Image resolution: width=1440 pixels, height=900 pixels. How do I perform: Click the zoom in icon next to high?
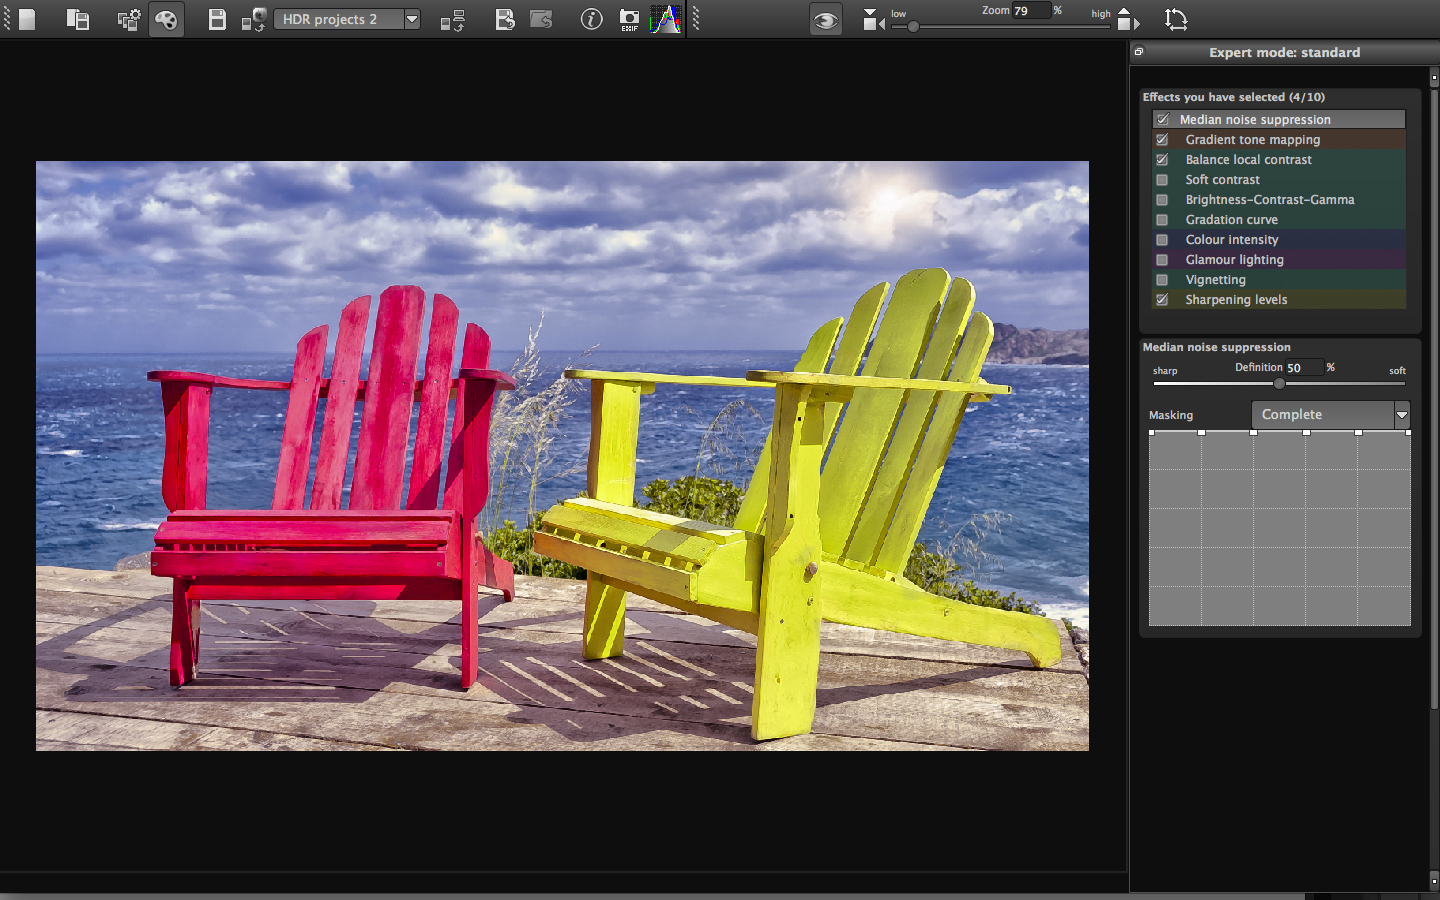[x=1127, y=19]
